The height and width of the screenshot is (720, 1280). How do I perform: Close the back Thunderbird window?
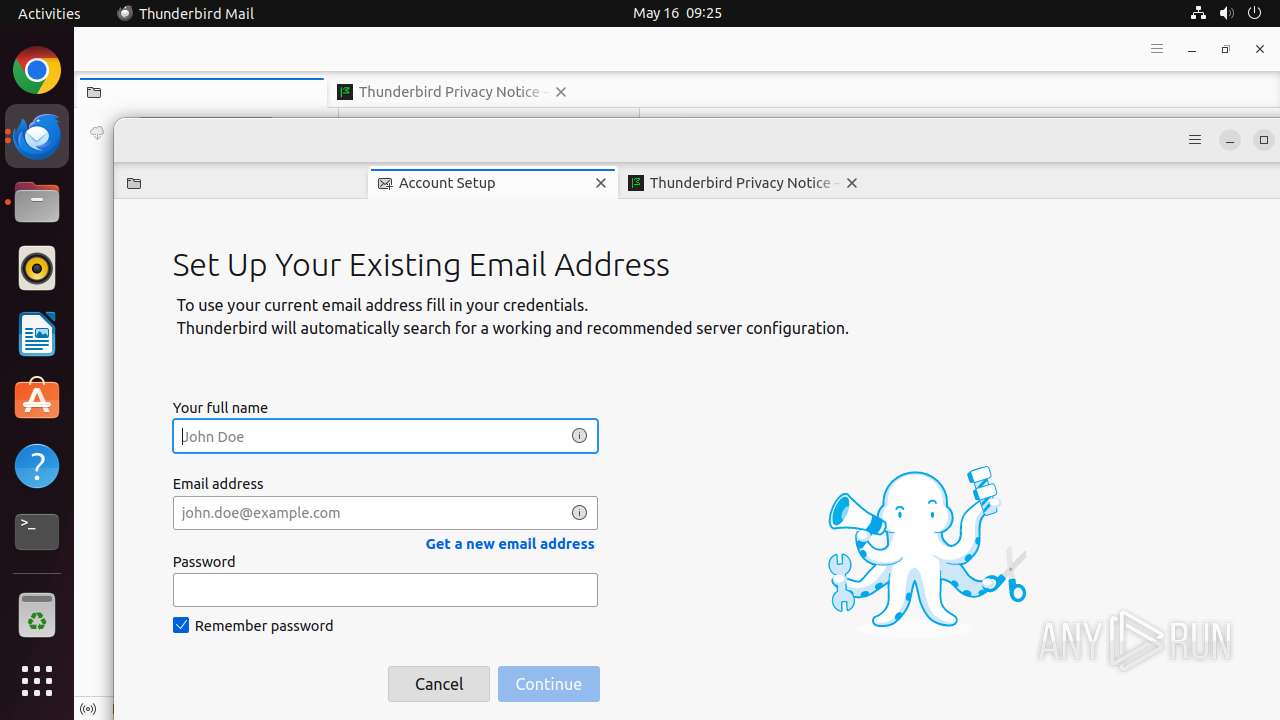click(1260, 49)
